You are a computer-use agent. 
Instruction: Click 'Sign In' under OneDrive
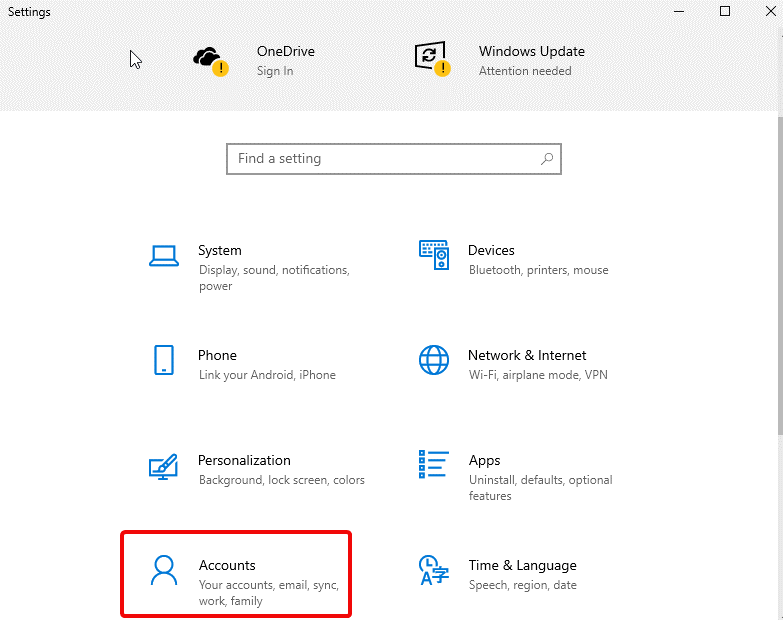(275, 71)
